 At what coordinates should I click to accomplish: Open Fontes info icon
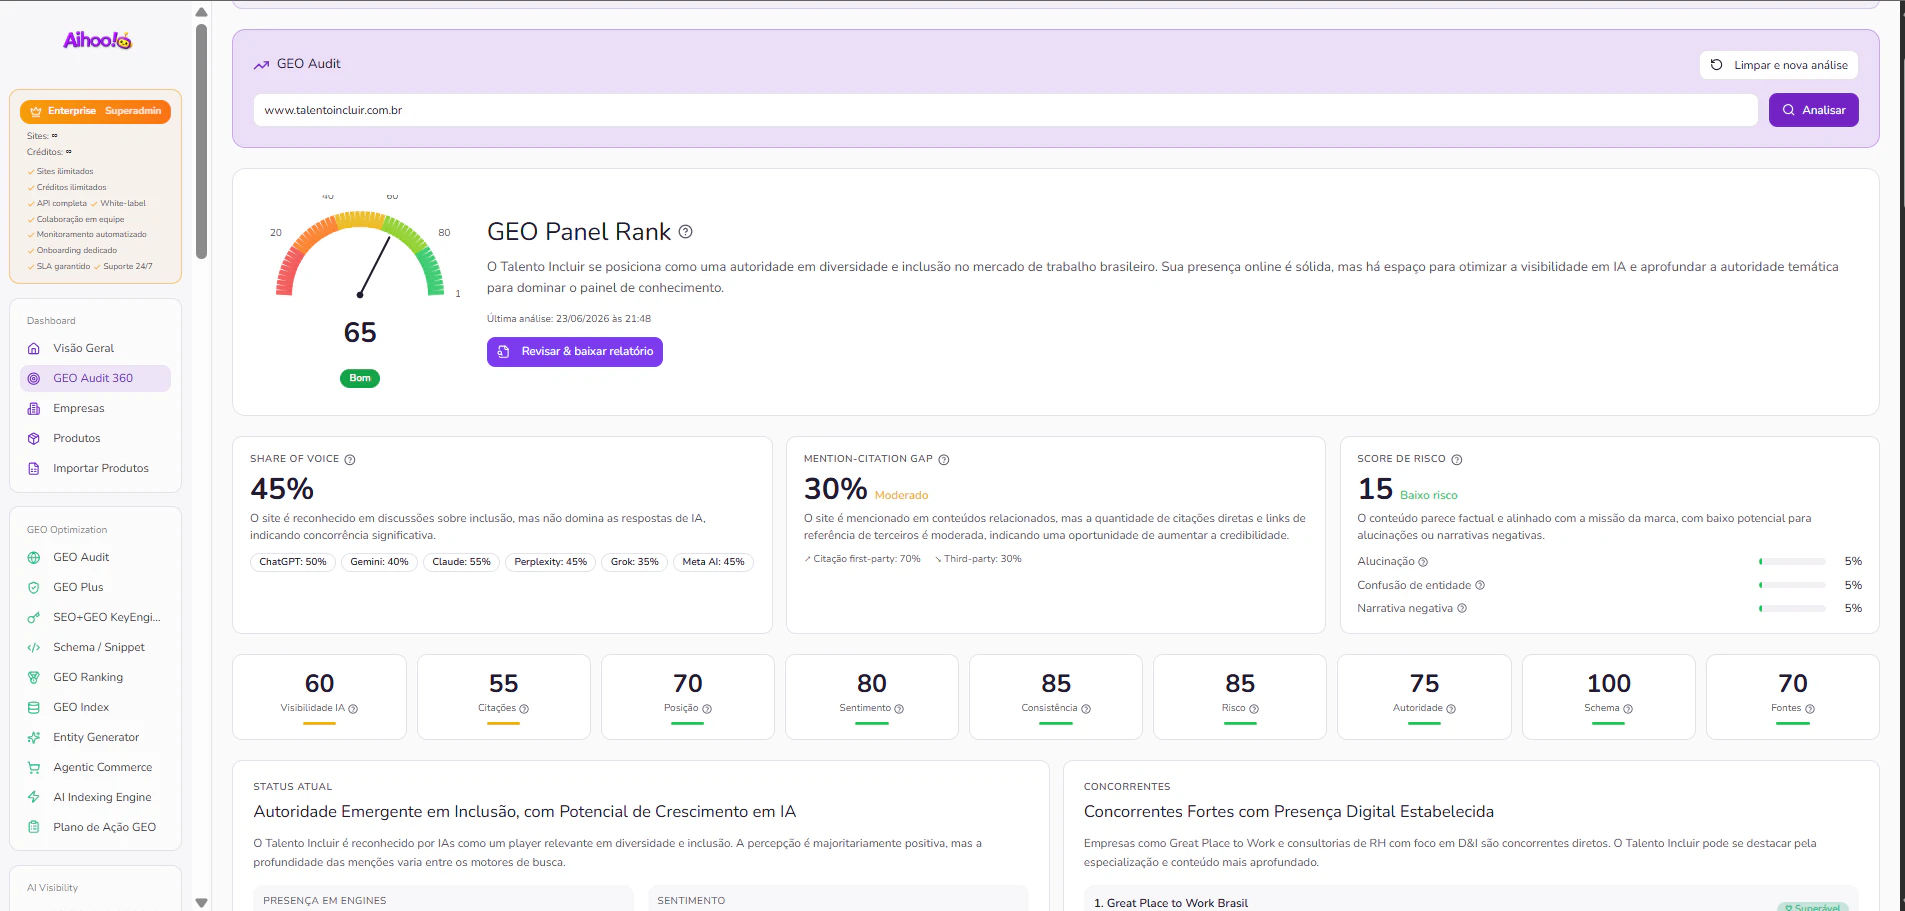tap(1810, 709)
